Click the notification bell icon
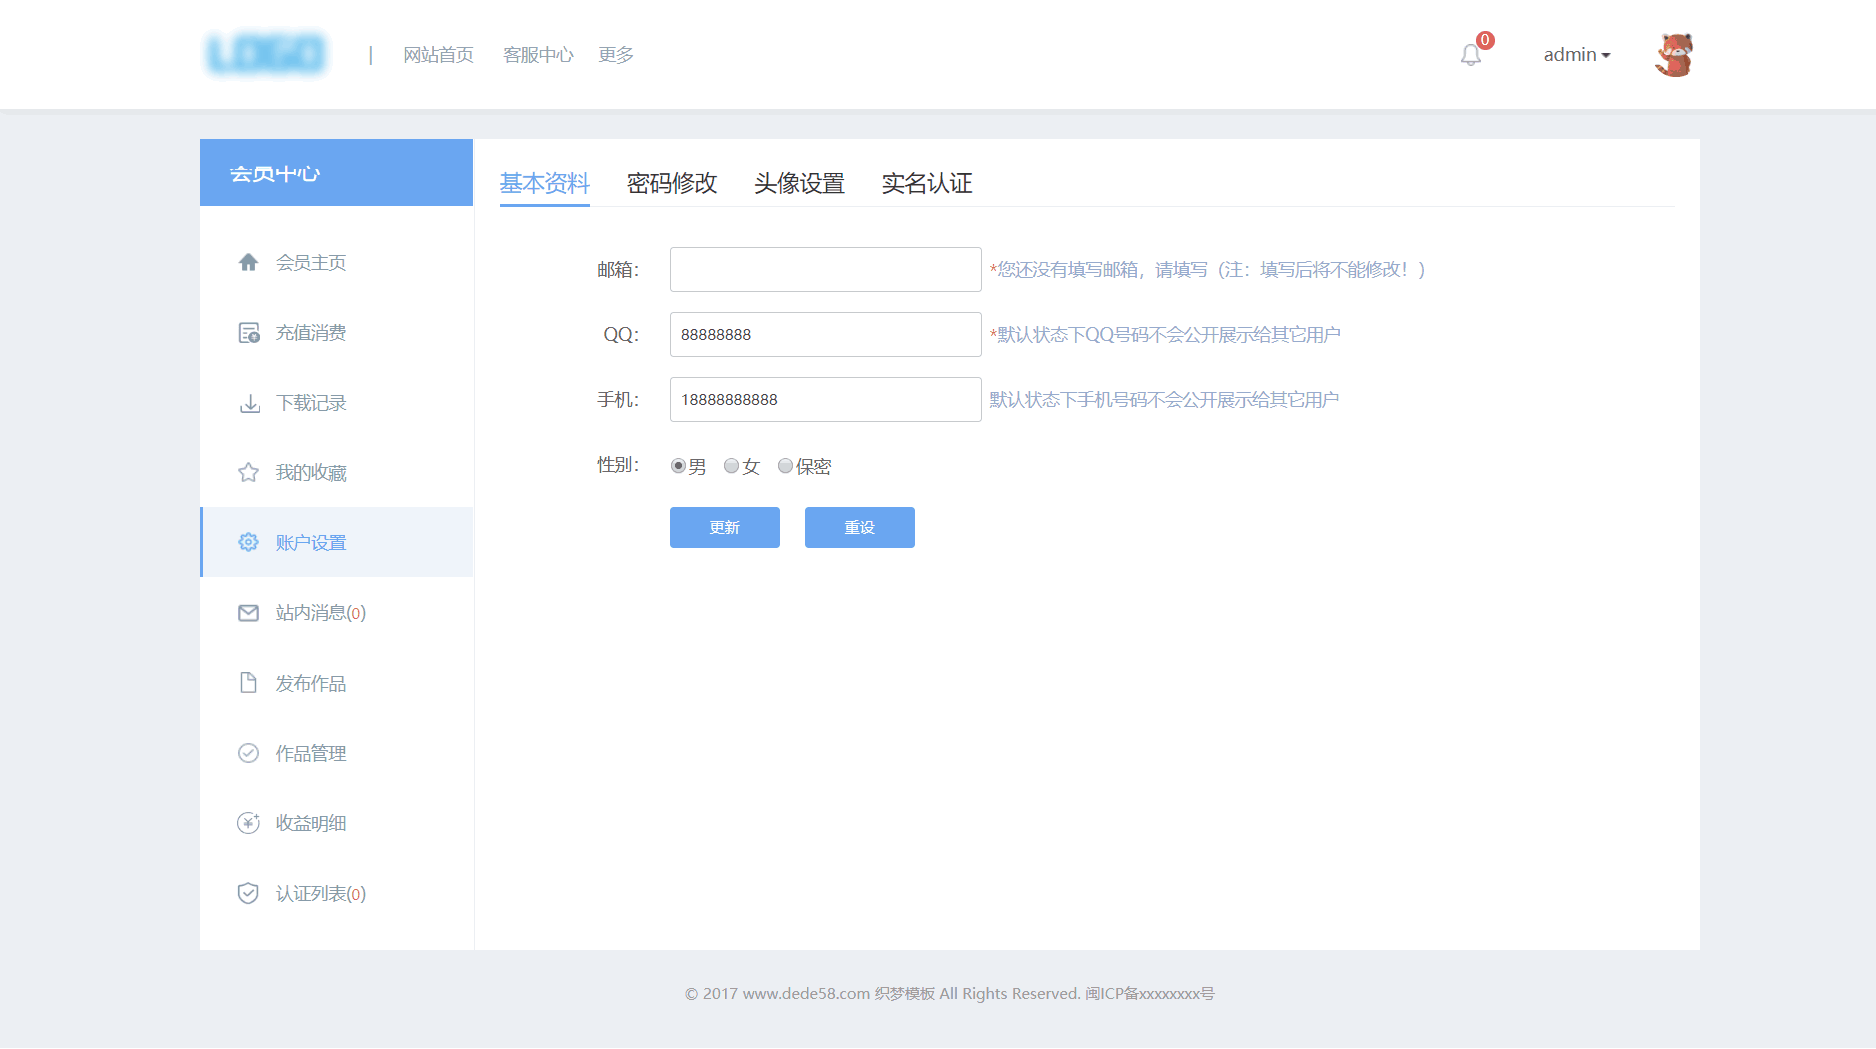Image resolution: width=1876 pixels, height=1049 pixels. [x=1470, y=55]
